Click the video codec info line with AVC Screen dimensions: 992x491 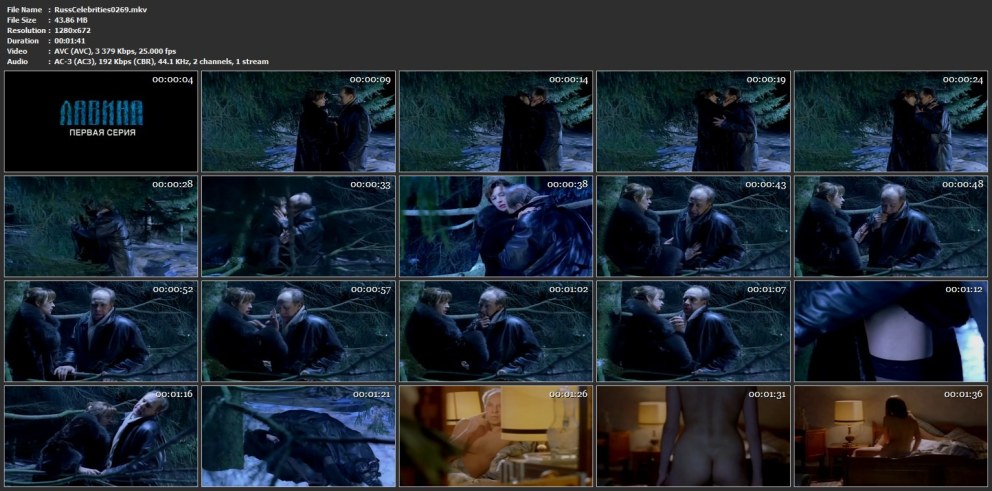tap(115, 51)
